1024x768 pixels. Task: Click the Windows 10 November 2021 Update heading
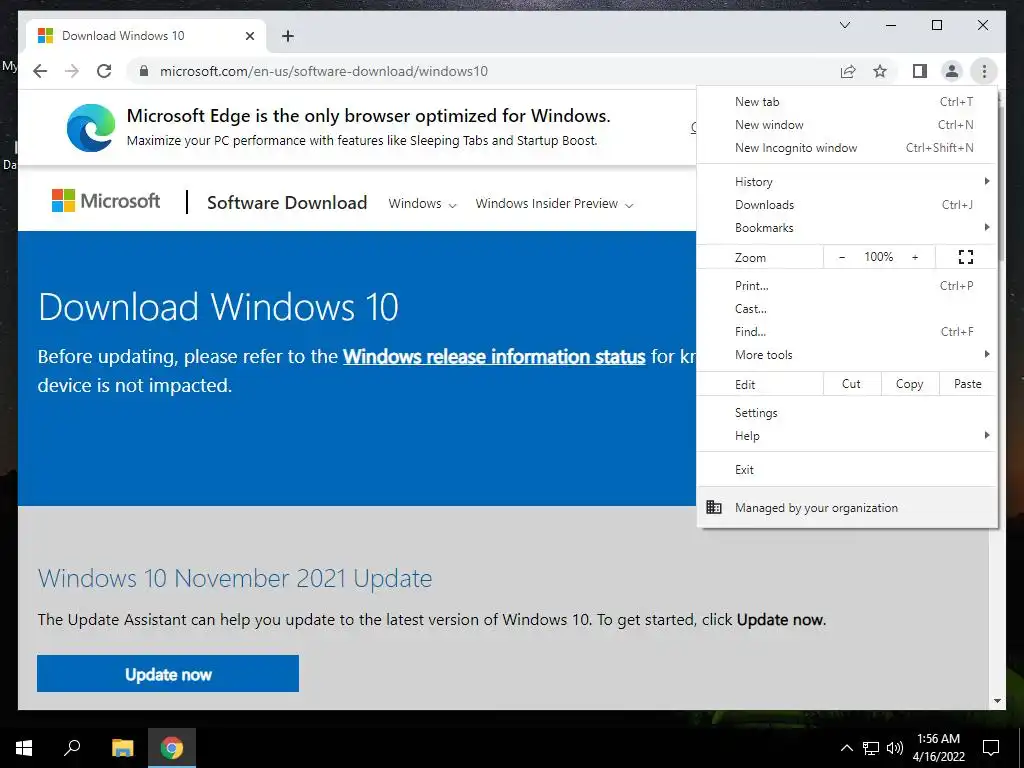click(235, 578)
